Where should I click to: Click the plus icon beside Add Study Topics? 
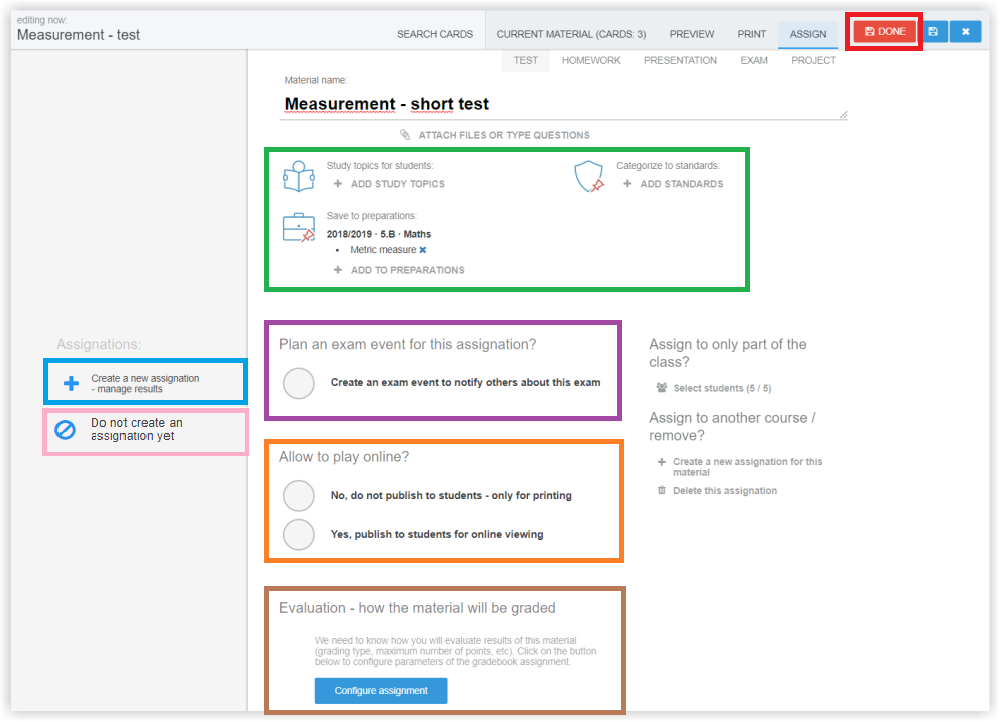(x=338, y=184)
